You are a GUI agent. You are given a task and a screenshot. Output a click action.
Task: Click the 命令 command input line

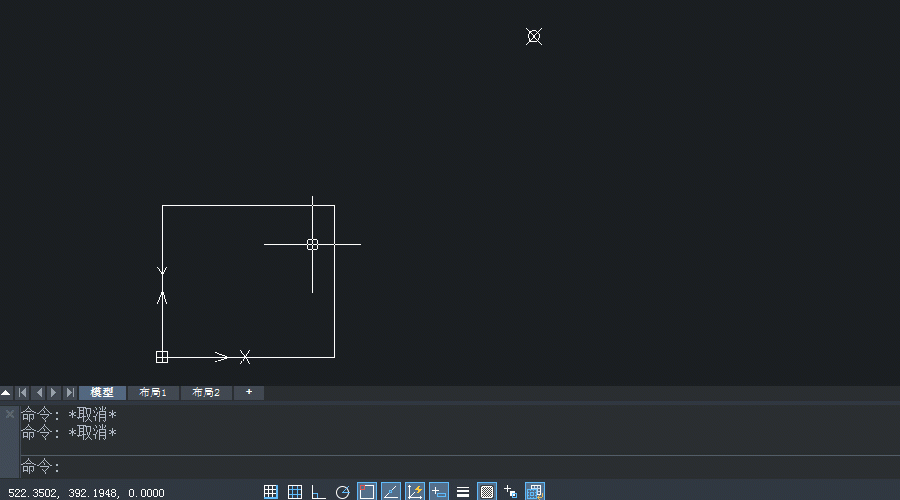(x=450, y=467)
